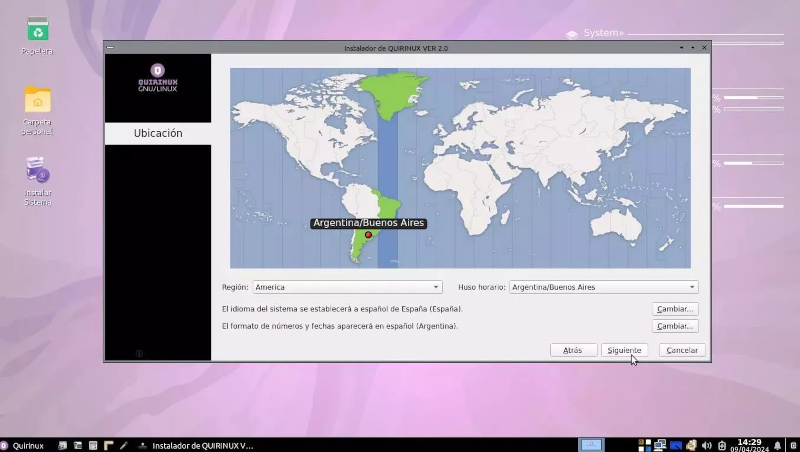Click the System widget icon on desktop
The width and height of the screenshot is (800, 452).
click(x=572, y=34)
